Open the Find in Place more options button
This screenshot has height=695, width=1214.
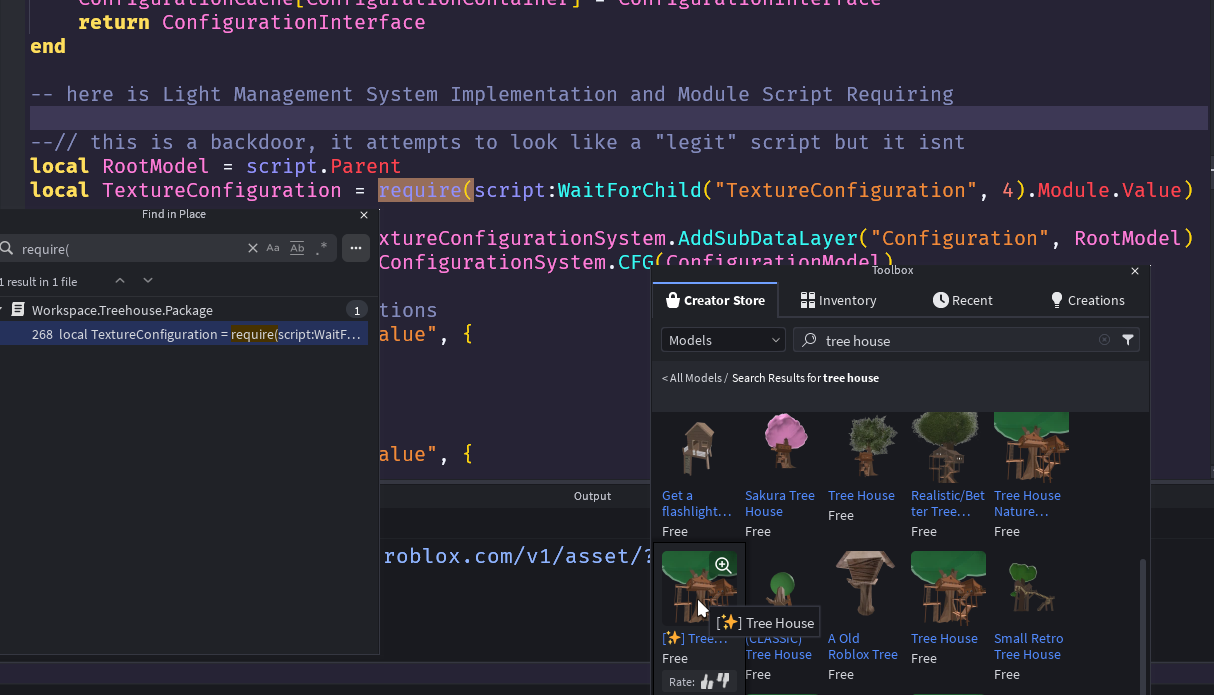pyautogui.click(x=356, y=248)
